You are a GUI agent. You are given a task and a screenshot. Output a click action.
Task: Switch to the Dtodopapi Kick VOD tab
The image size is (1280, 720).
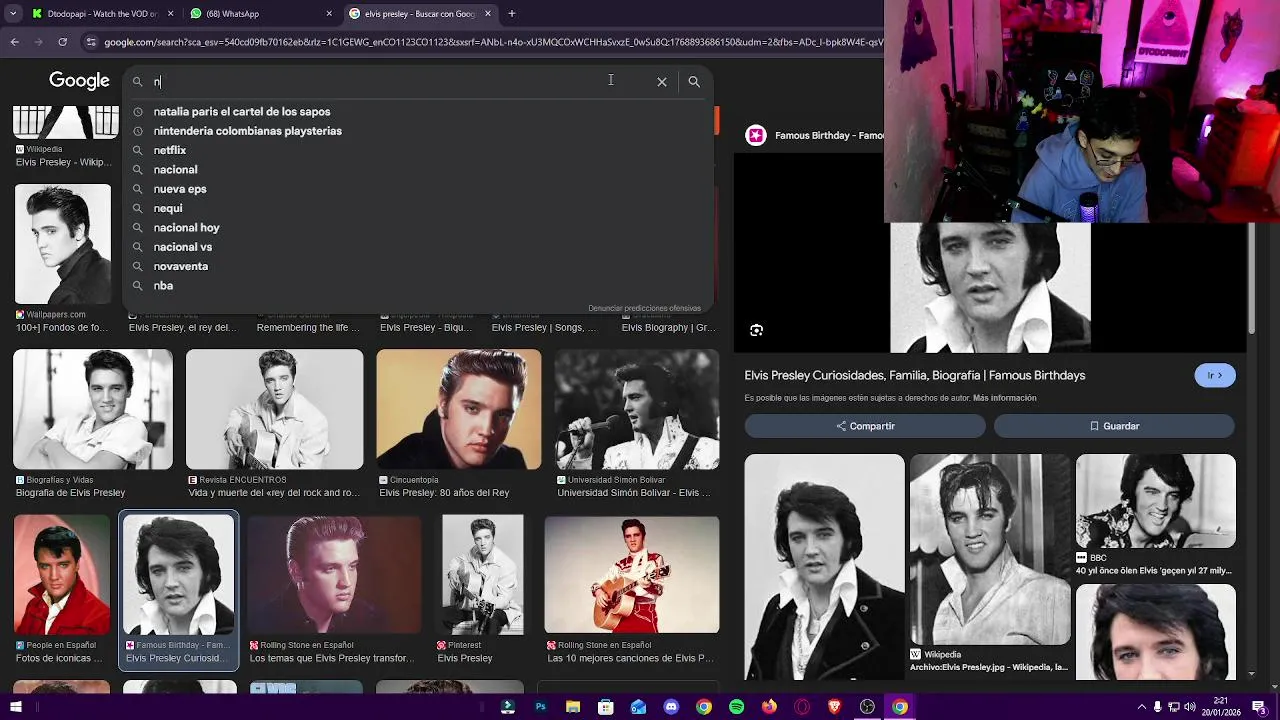click(x=102, y=14)
